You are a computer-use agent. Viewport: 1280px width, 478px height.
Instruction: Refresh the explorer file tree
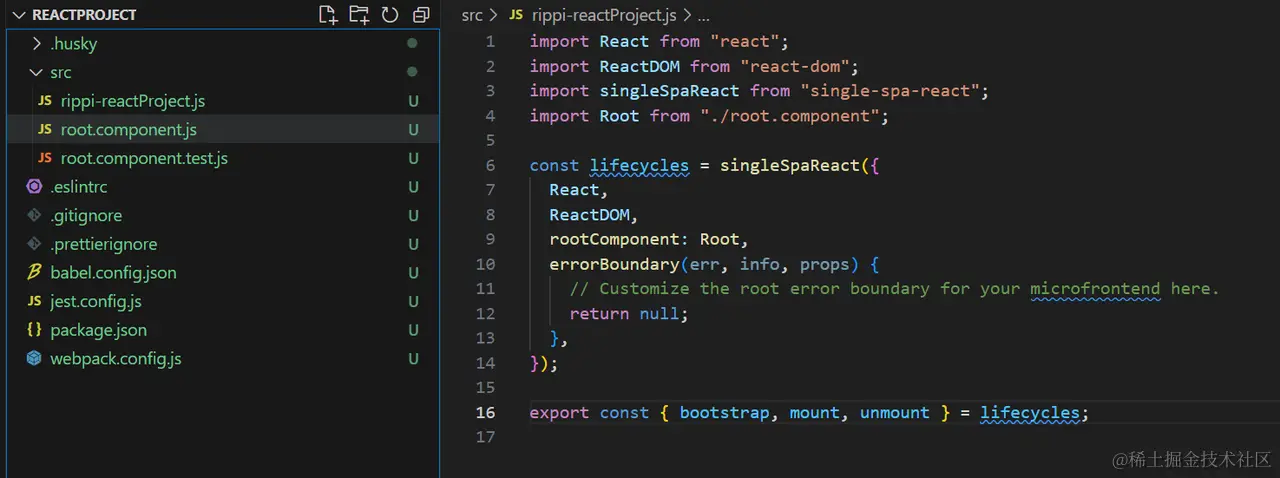[x=390, y=14]
